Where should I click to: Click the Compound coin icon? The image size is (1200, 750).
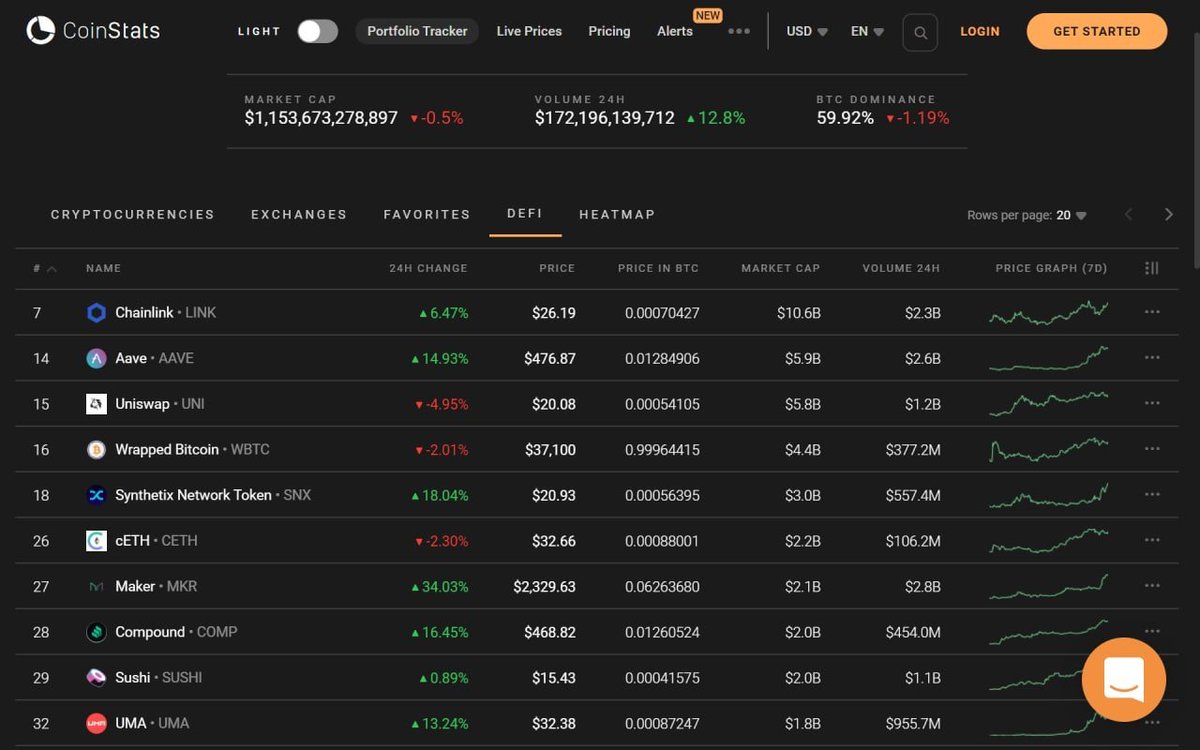pos(96,632)
